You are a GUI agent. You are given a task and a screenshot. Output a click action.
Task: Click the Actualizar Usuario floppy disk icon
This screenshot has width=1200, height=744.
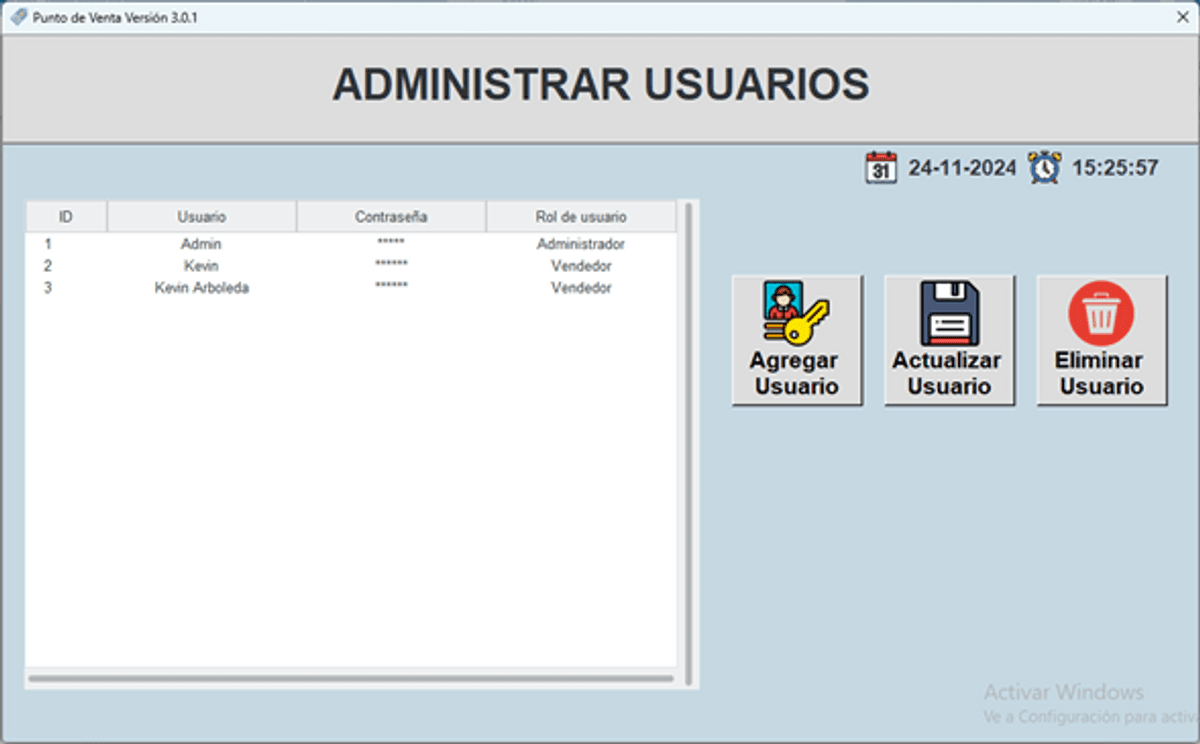click(x=949, y=314)
